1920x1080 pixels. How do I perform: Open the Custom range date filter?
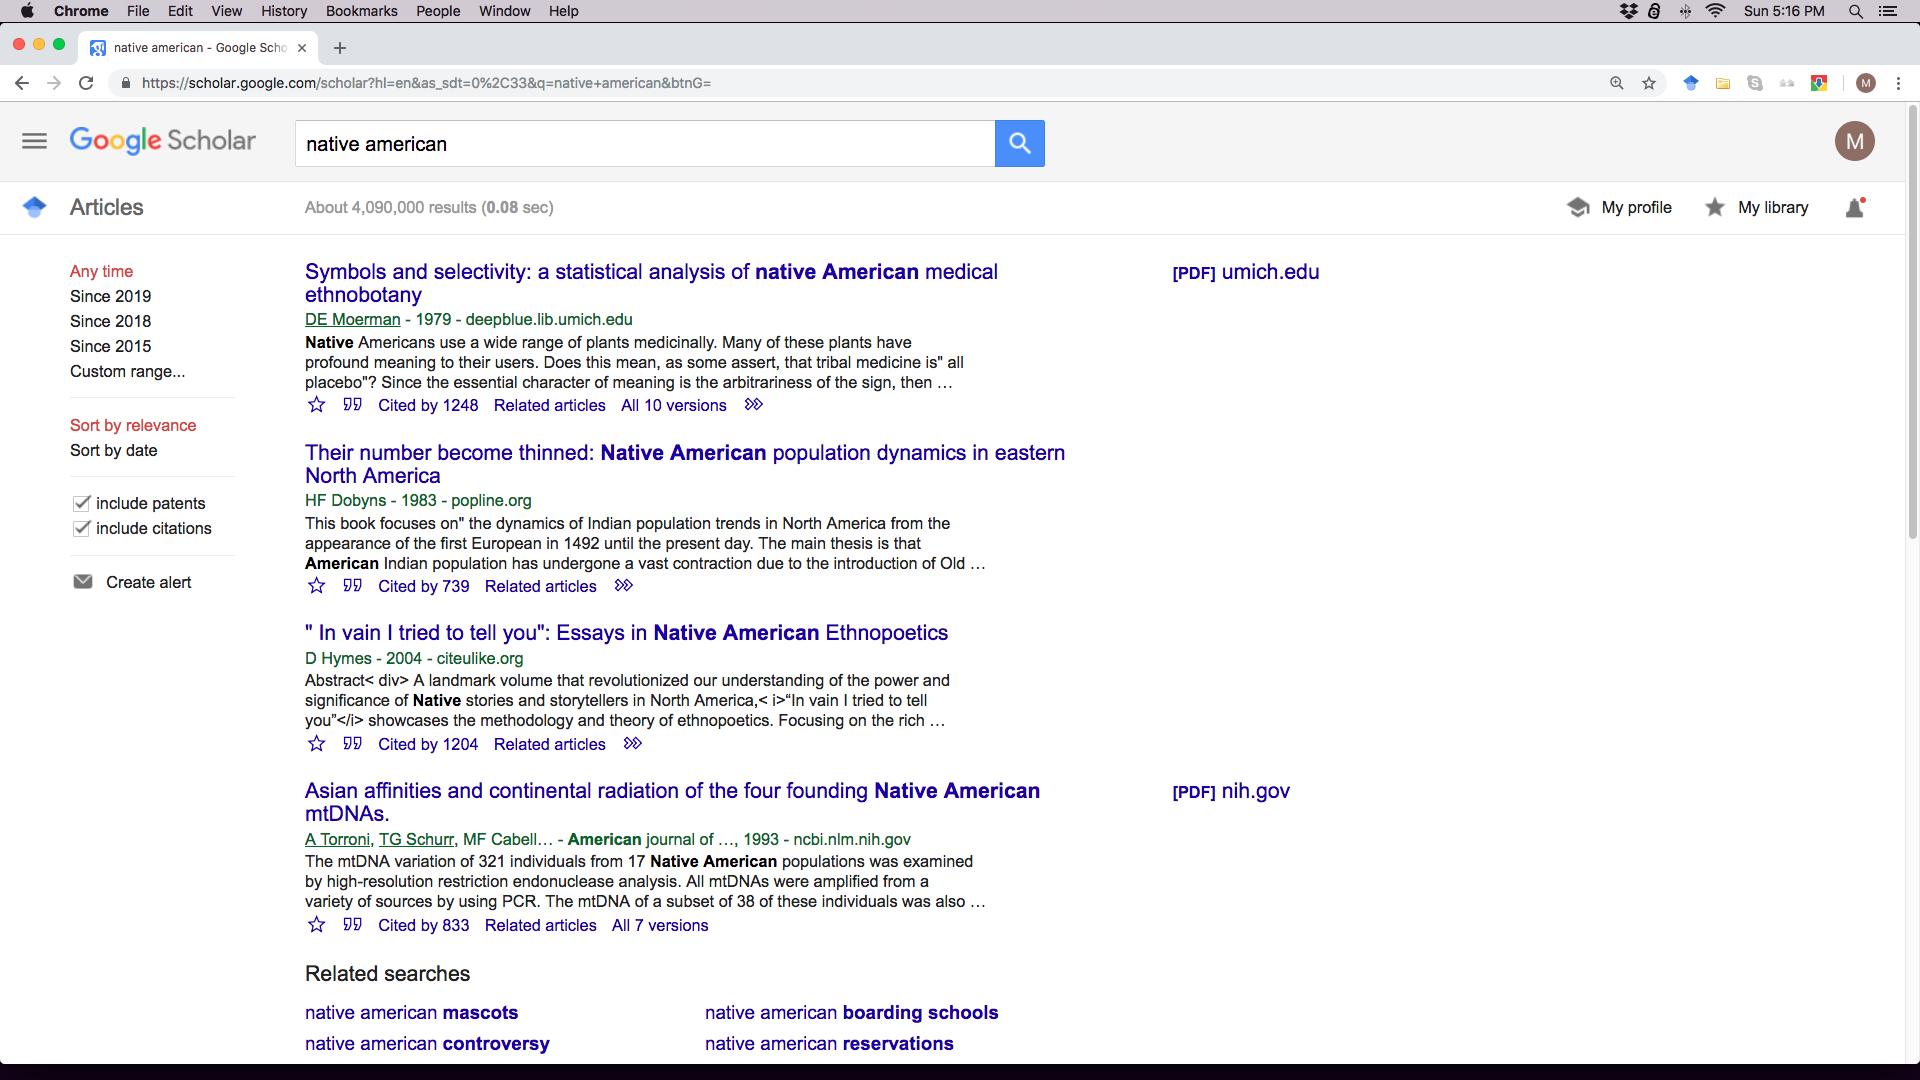coord(127,371)
